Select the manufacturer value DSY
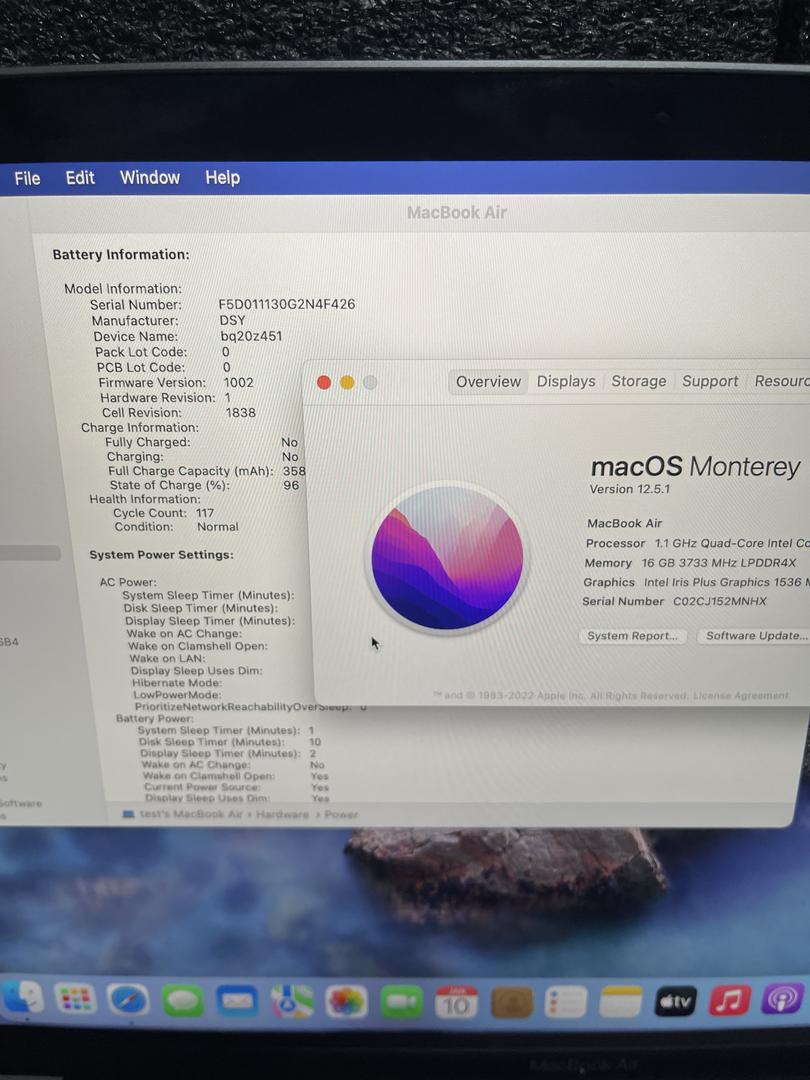The height and width of the screenshot is (1080, 810). click(232, 320)
